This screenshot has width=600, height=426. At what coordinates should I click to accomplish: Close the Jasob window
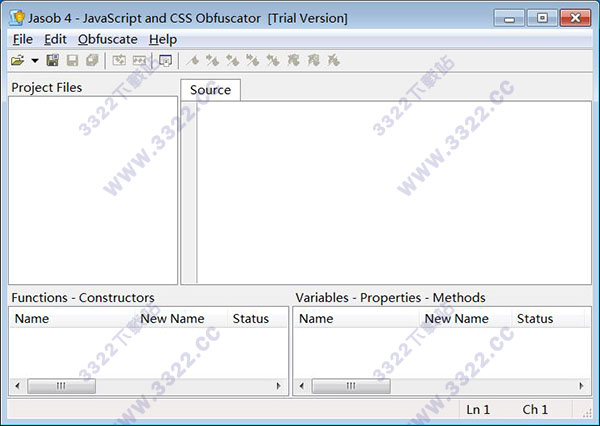click(576, 18)
